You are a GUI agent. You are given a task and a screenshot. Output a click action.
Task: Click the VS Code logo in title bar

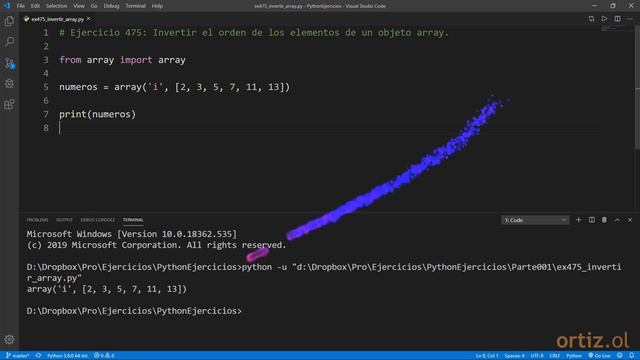(x=7, y=6)
